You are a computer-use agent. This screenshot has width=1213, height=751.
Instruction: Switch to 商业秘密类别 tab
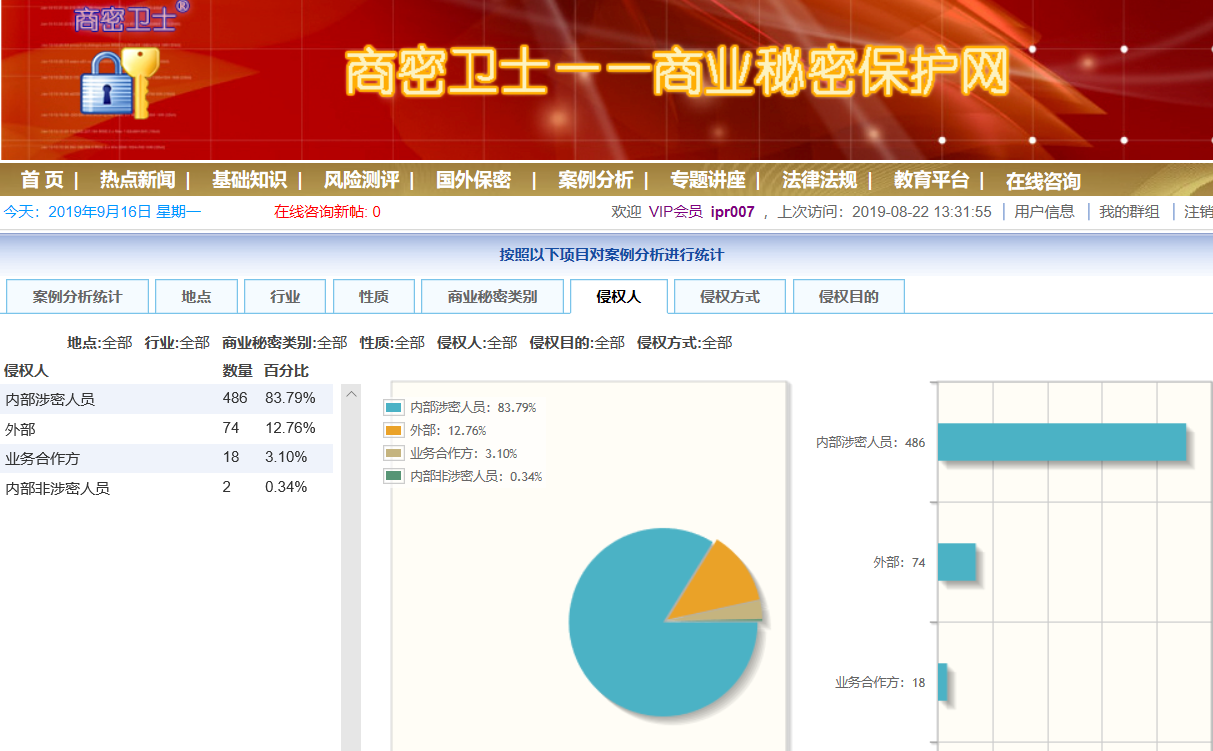click(492, 296)
